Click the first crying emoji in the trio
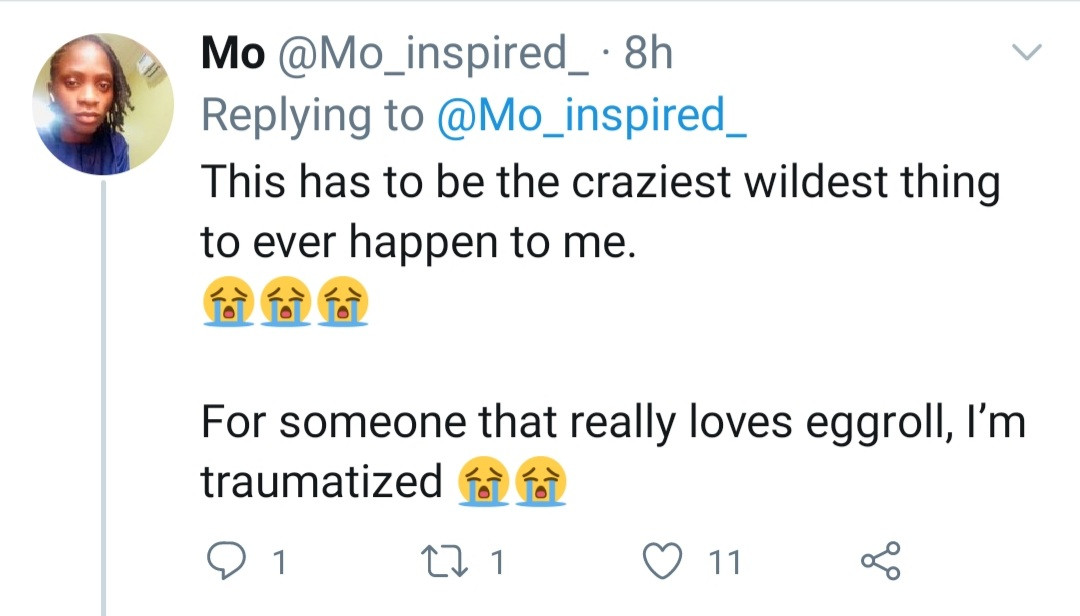Viewport: 1080px width, 616px height. 227,303
